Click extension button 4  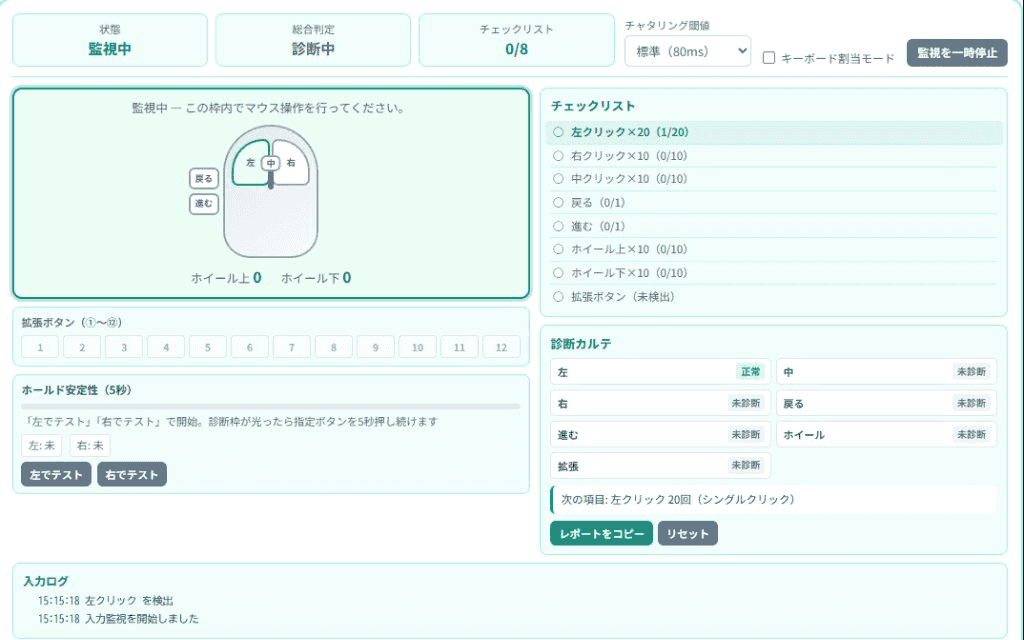[166, 347]
